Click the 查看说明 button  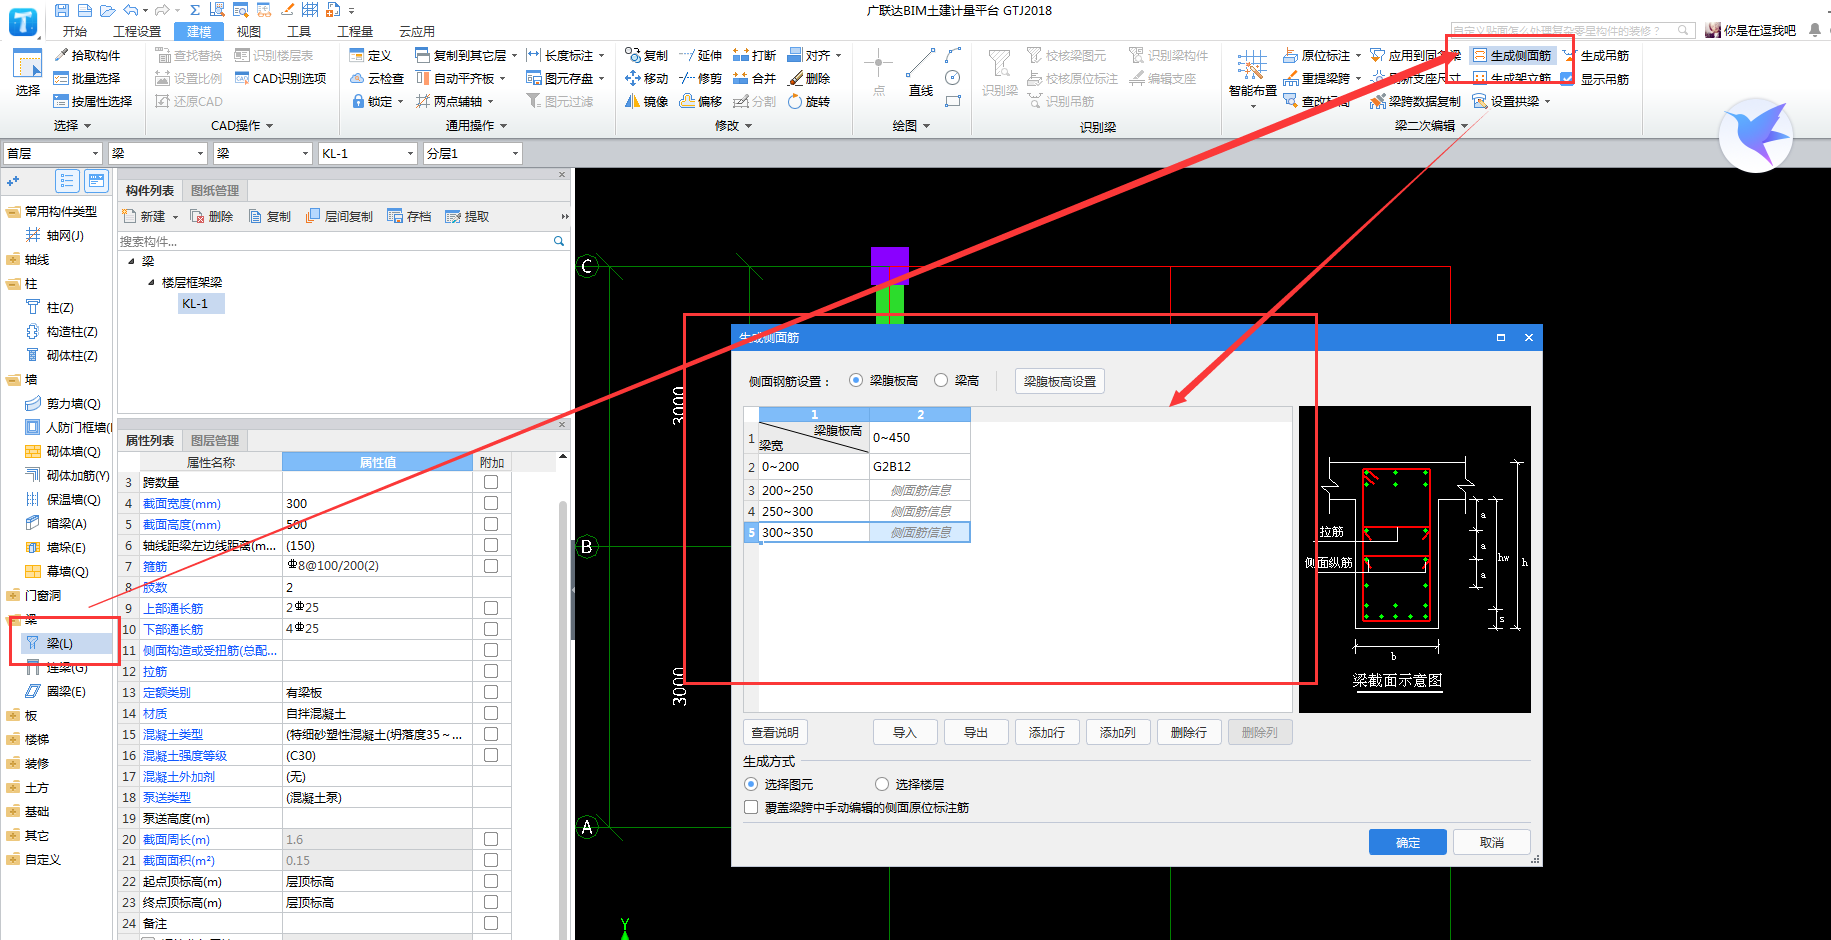(775, 732)
